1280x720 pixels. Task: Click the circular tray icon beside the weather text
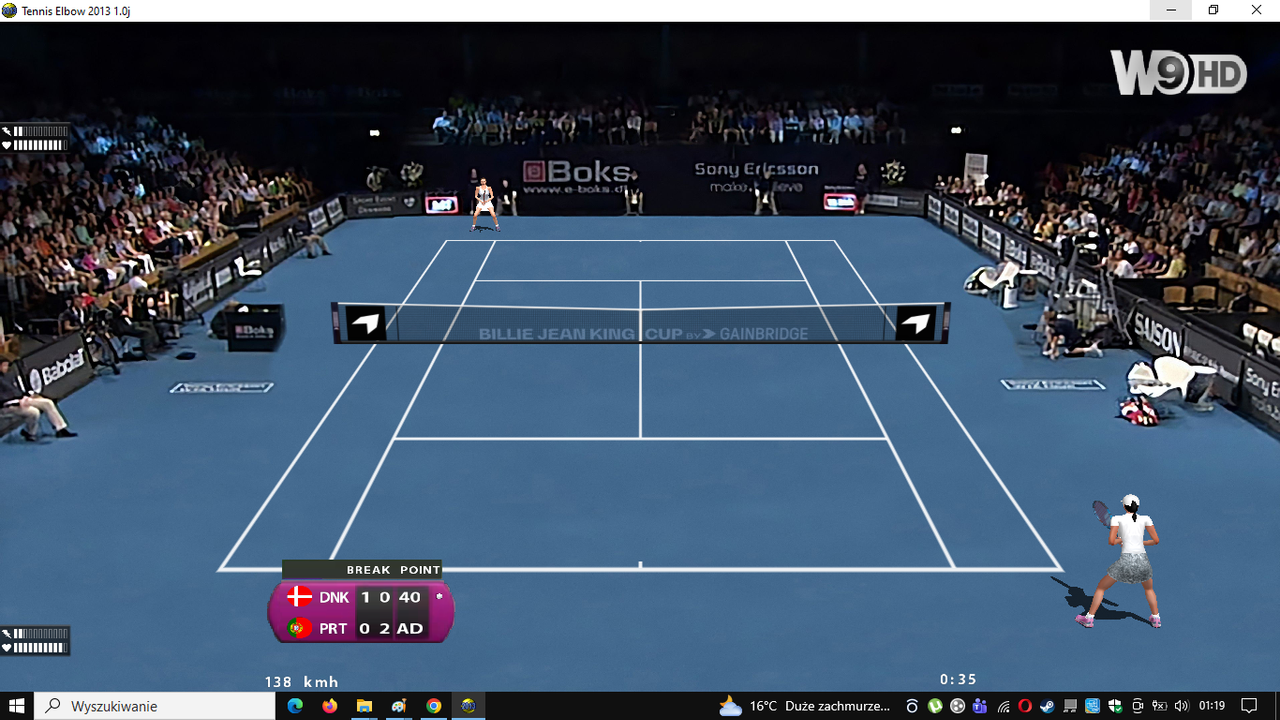point(912,706)
